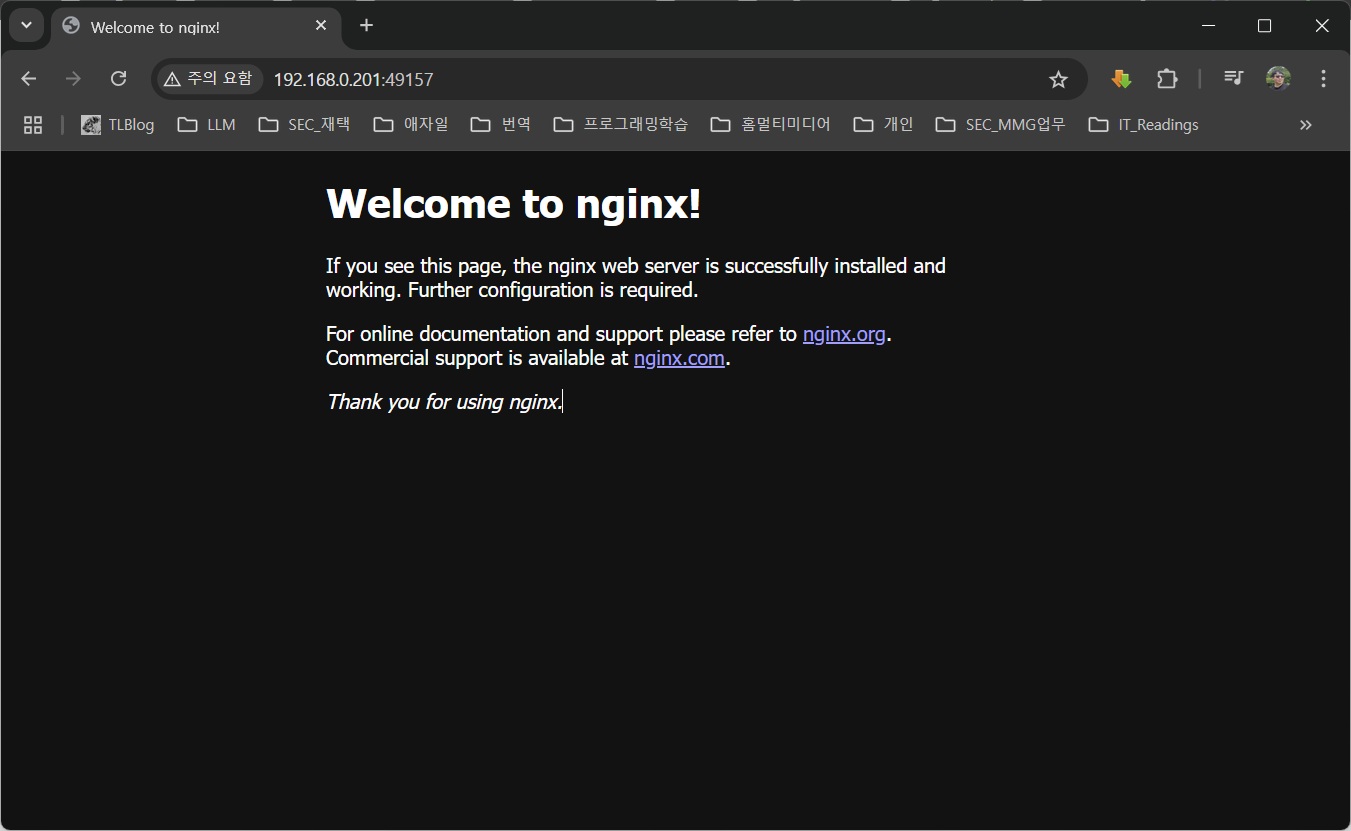Expand the 번역 bookmark folder
Screen dimensions: 1351x831
click(501, 125)
